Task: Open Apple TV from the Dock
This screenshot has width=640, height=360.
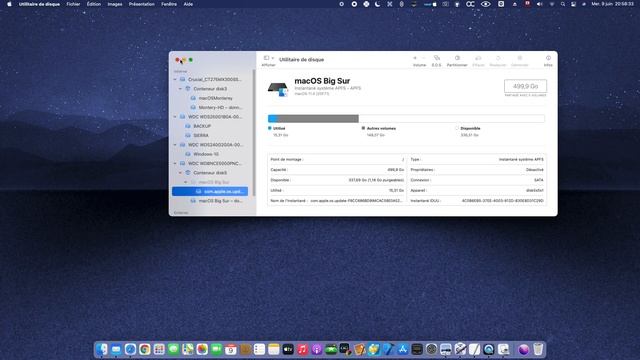Action: tap(288, 349)
